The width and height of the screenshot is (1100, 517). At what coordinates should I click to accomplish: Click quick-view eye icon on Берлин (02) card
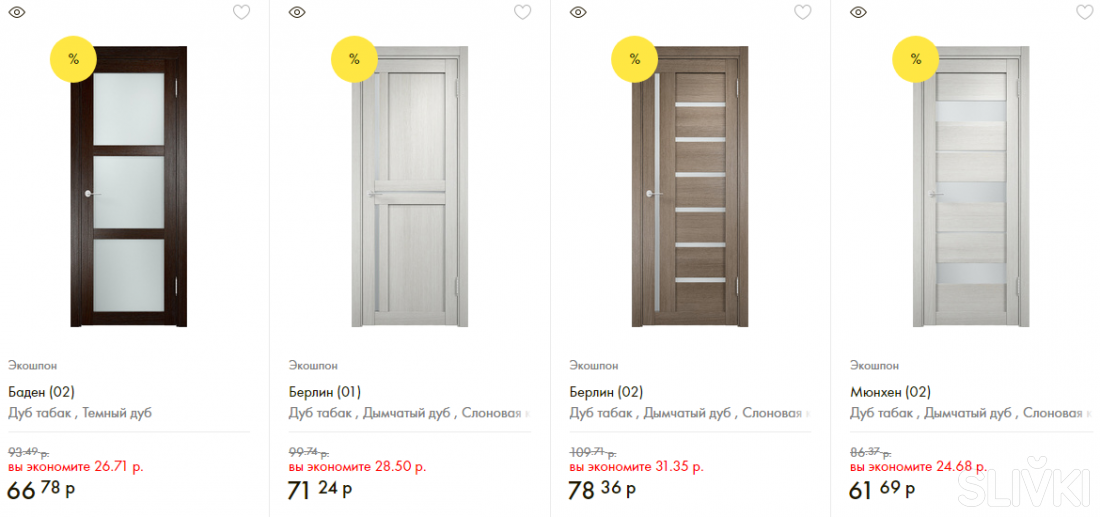[x=577, y=13]
